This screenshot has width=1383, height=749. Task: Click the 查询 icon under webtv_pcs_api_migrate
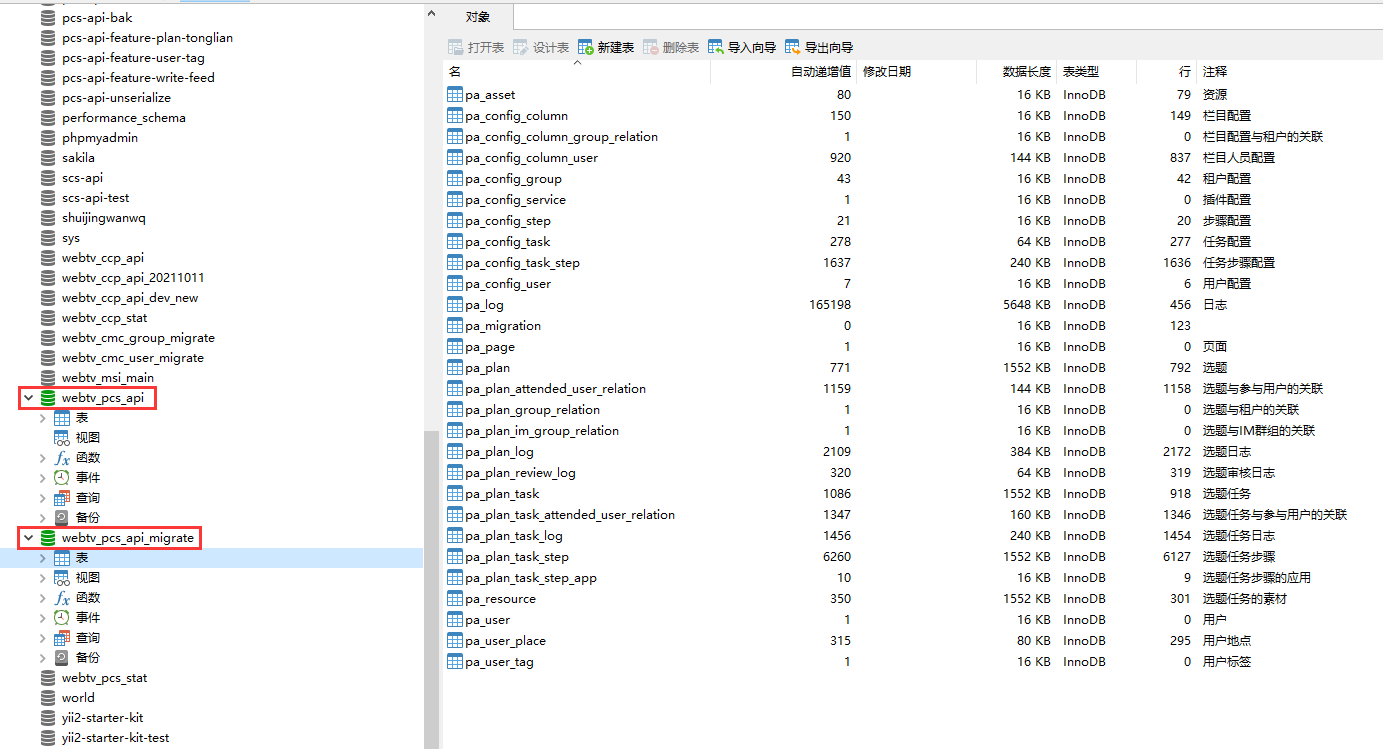(62, 638)
